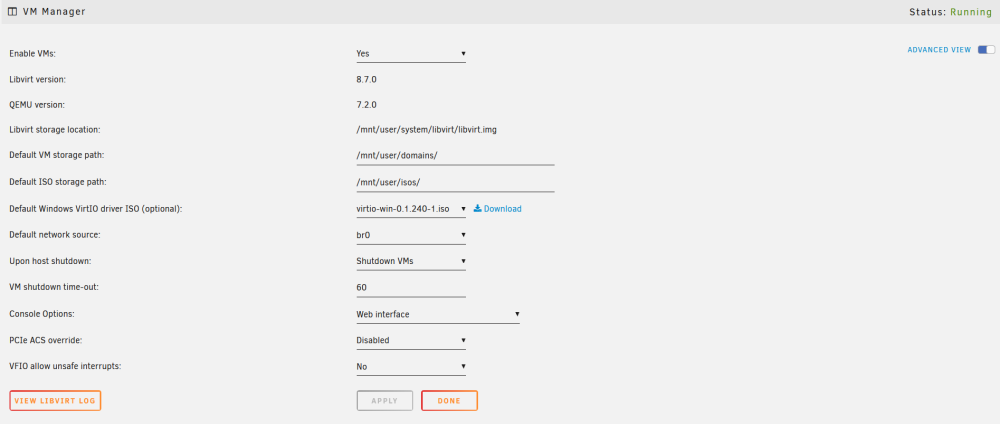Open the PCIe ACS override dropdown
The height and width of the screenshot is (424, 1000).
(411, 340)
